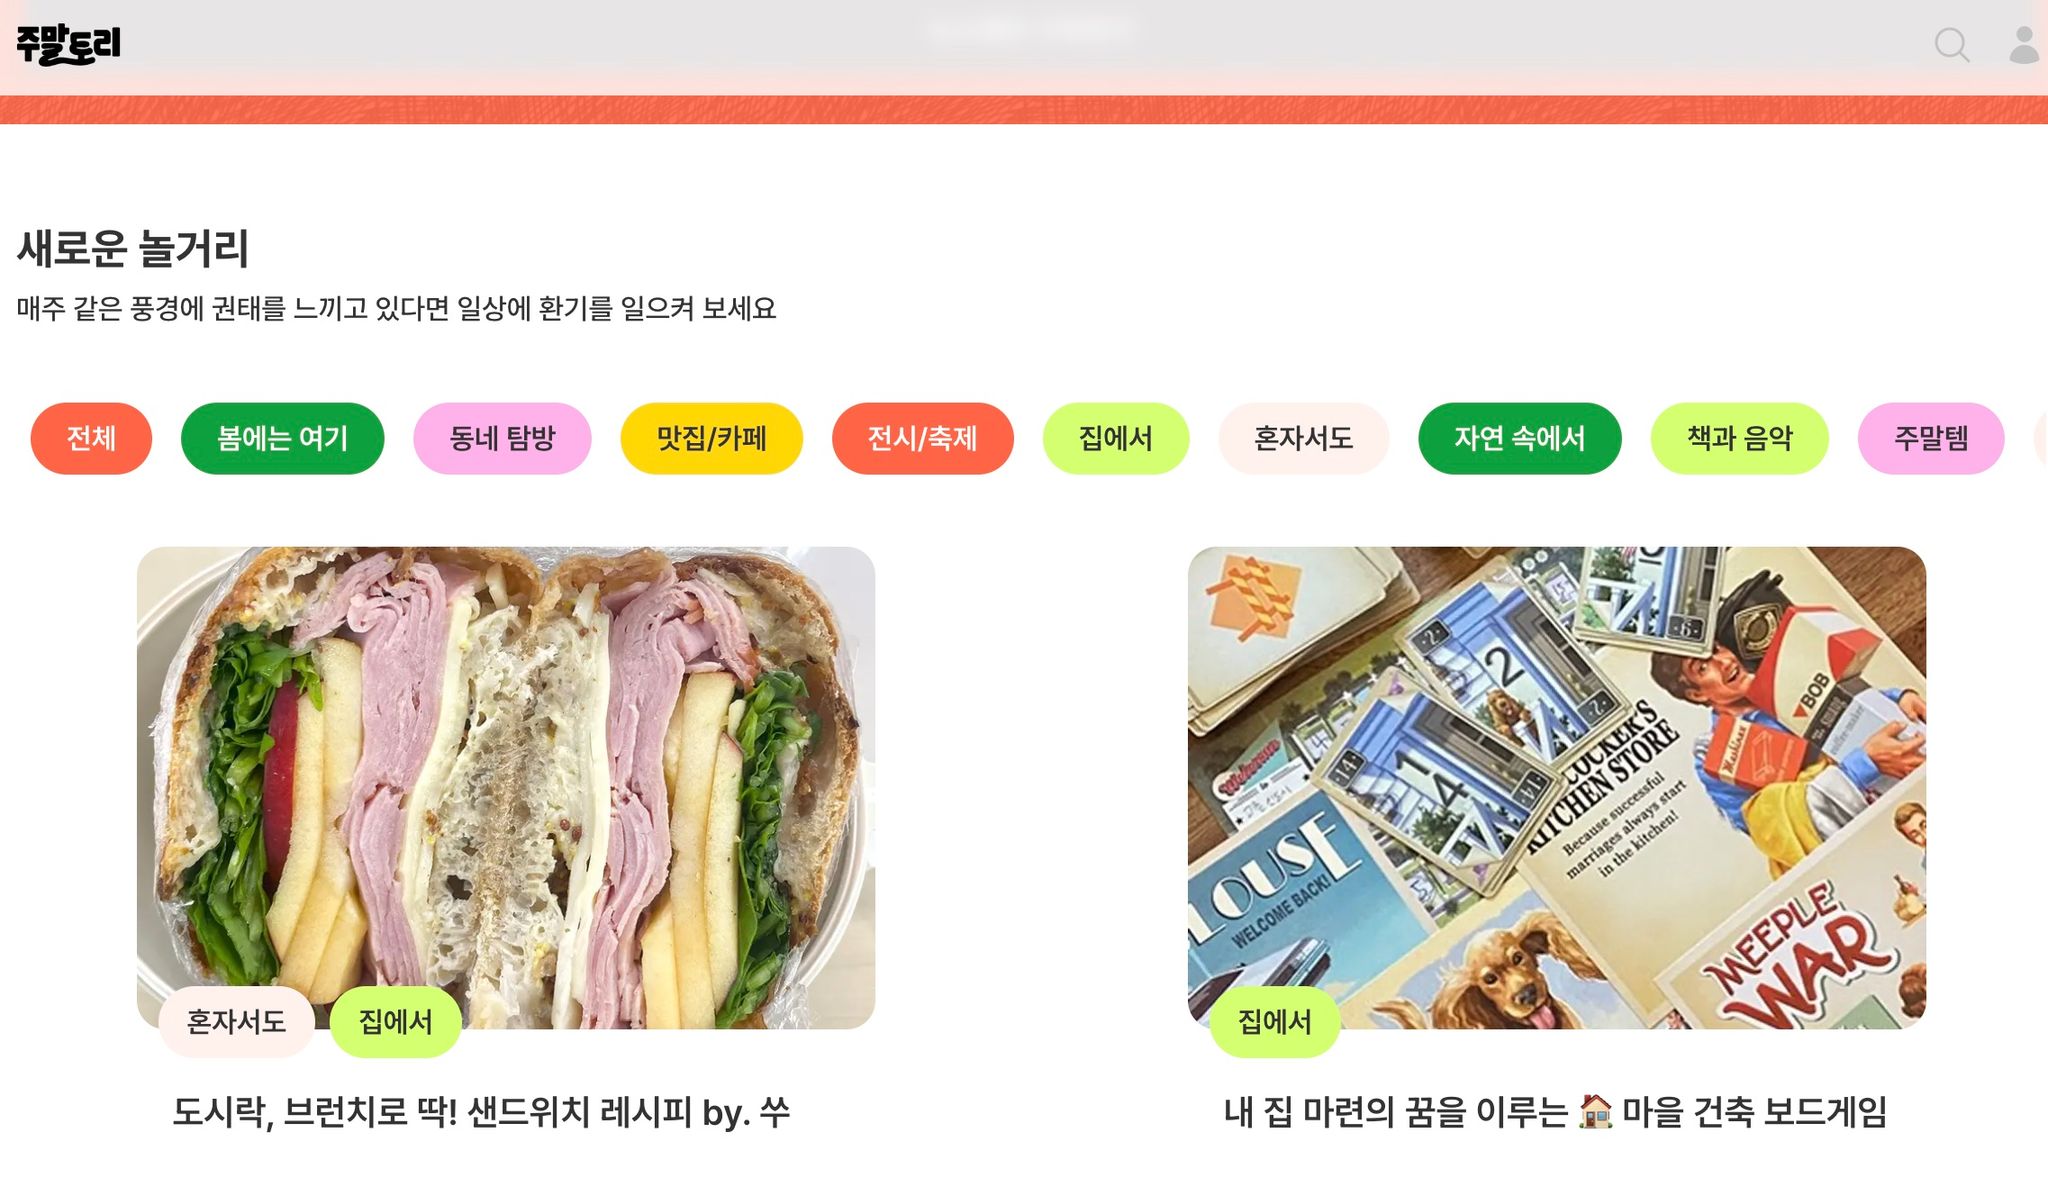The height and width of the screenshot is (1187, 2048).
Task: Click the 혼자서도 tag on sandwich card
Action: pos(236,1021)
